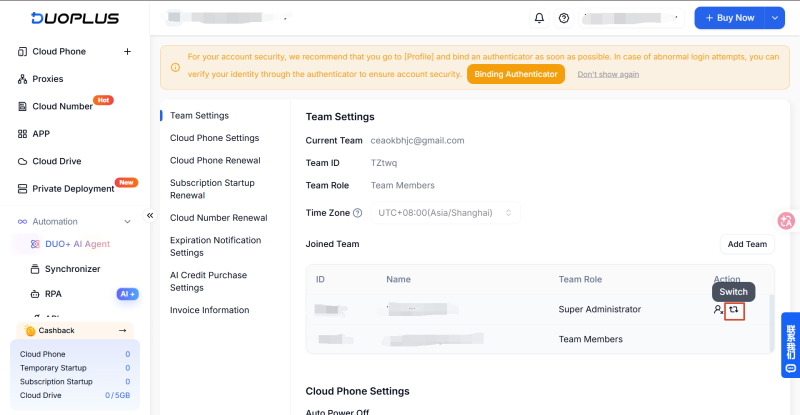Click the New badge on Private Deployment
This screenshot has height=415, width=800.
(x=126, y=182)
